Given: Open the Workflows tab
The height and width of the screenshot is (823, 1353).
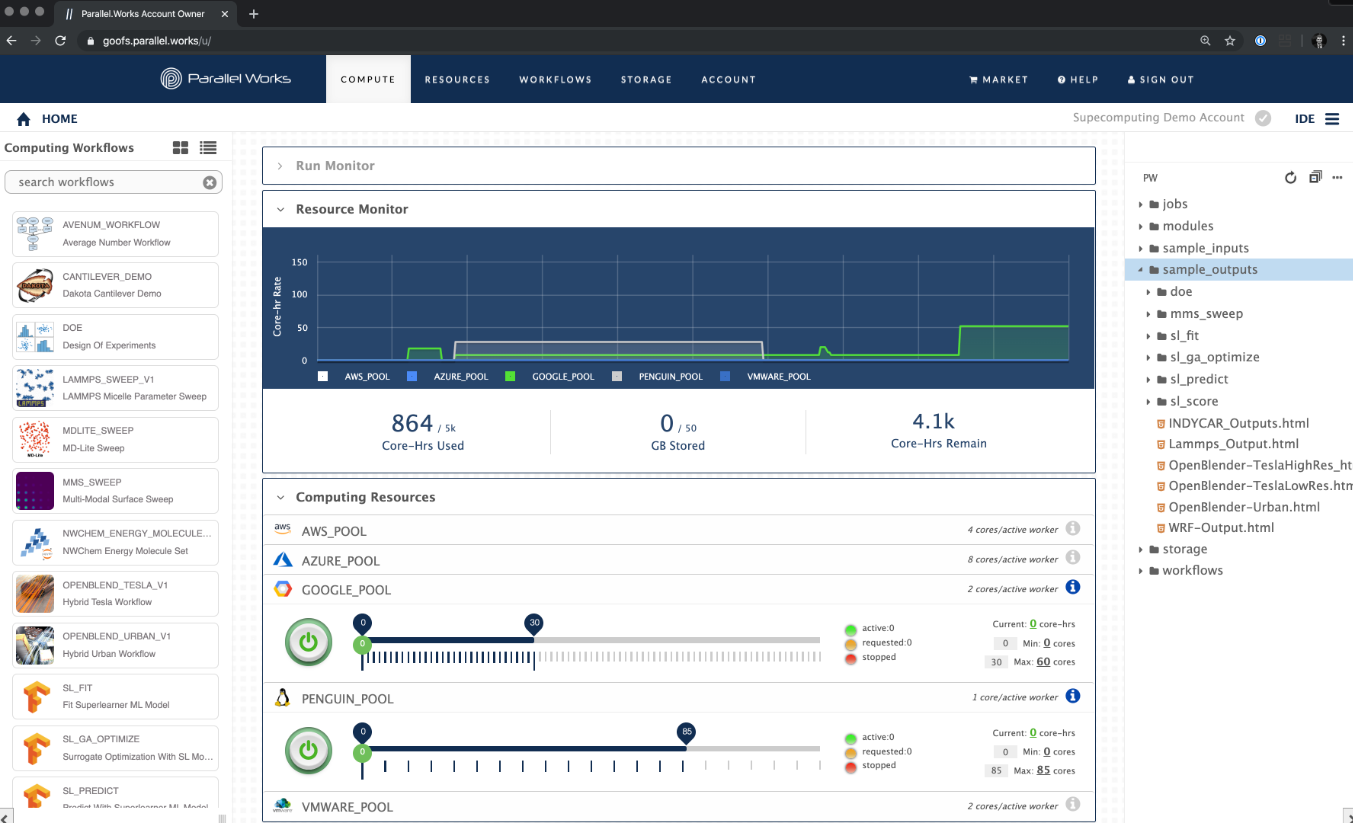Looking at the screenshot, I should [x=555, y=79].
